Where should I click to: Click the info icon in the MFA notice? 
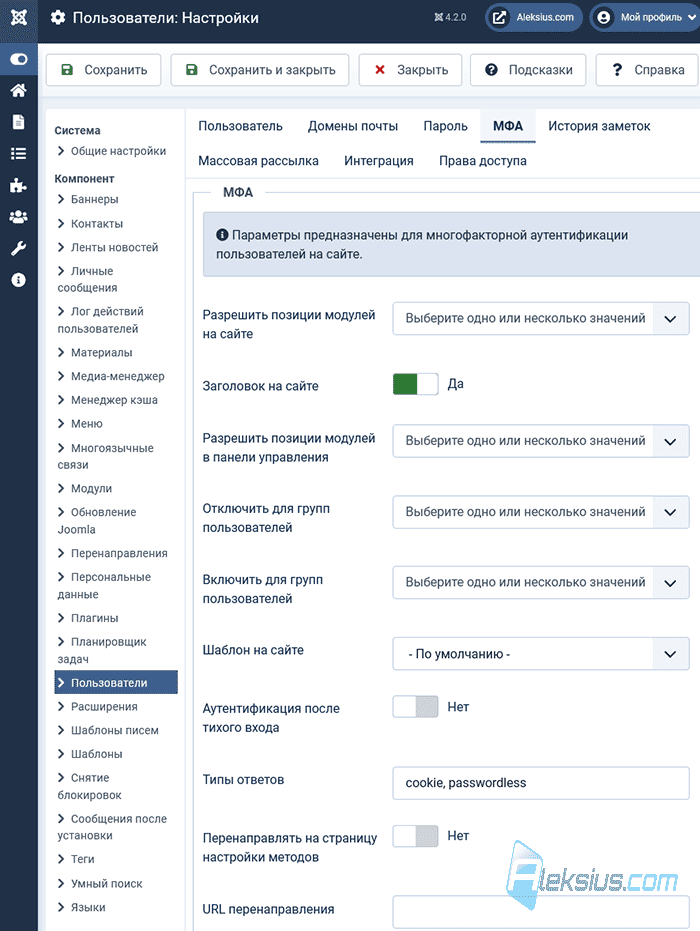tap(222, 235)
